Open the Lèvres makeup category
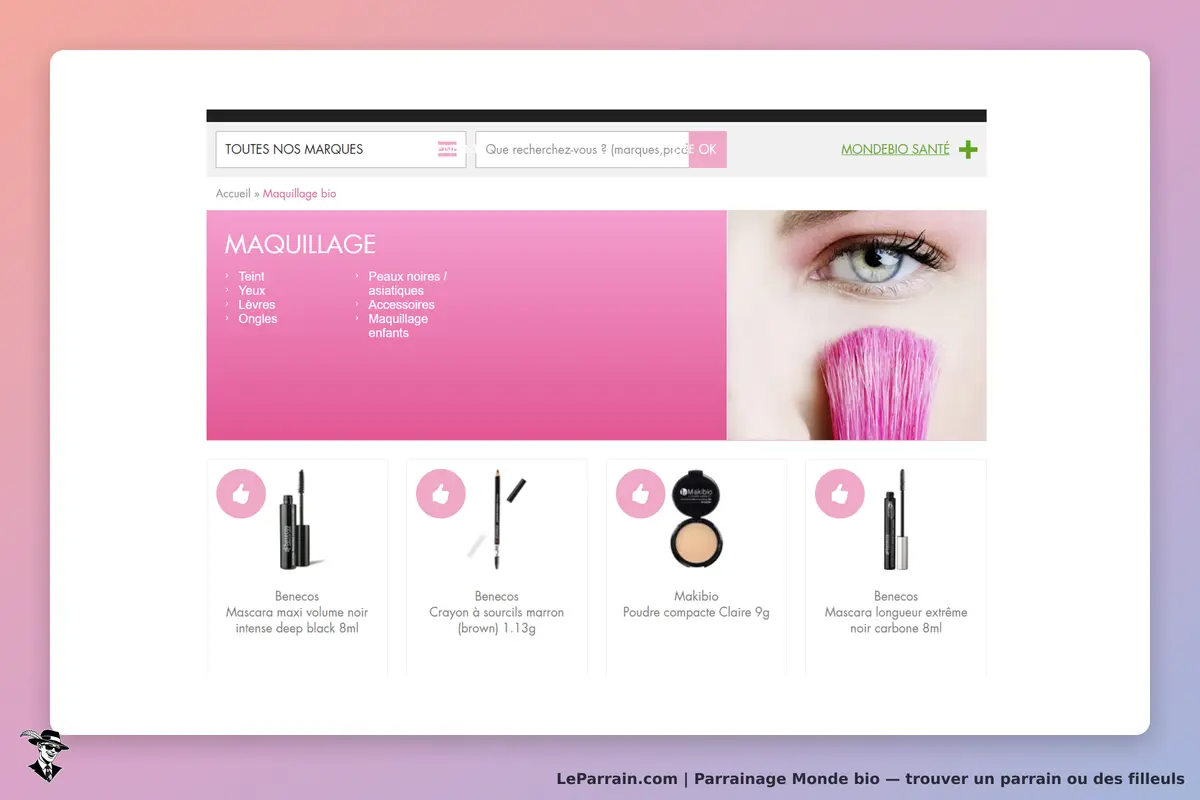 [x=256, y=305]
